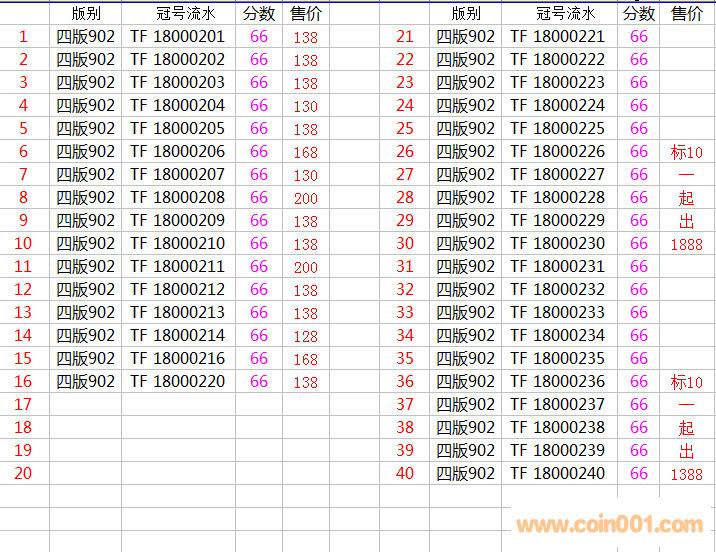Click the 标10 cell in row 26
Viewport: 716px width, 552px height.
tap(686, 152)
